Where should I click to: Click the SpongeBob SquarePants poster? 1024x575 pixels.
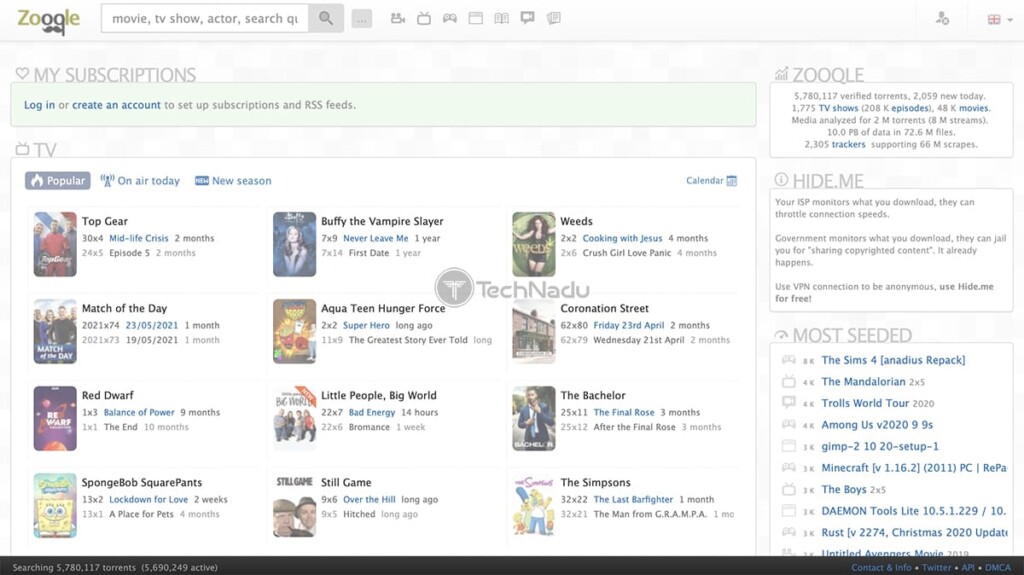tap(55, 505)
